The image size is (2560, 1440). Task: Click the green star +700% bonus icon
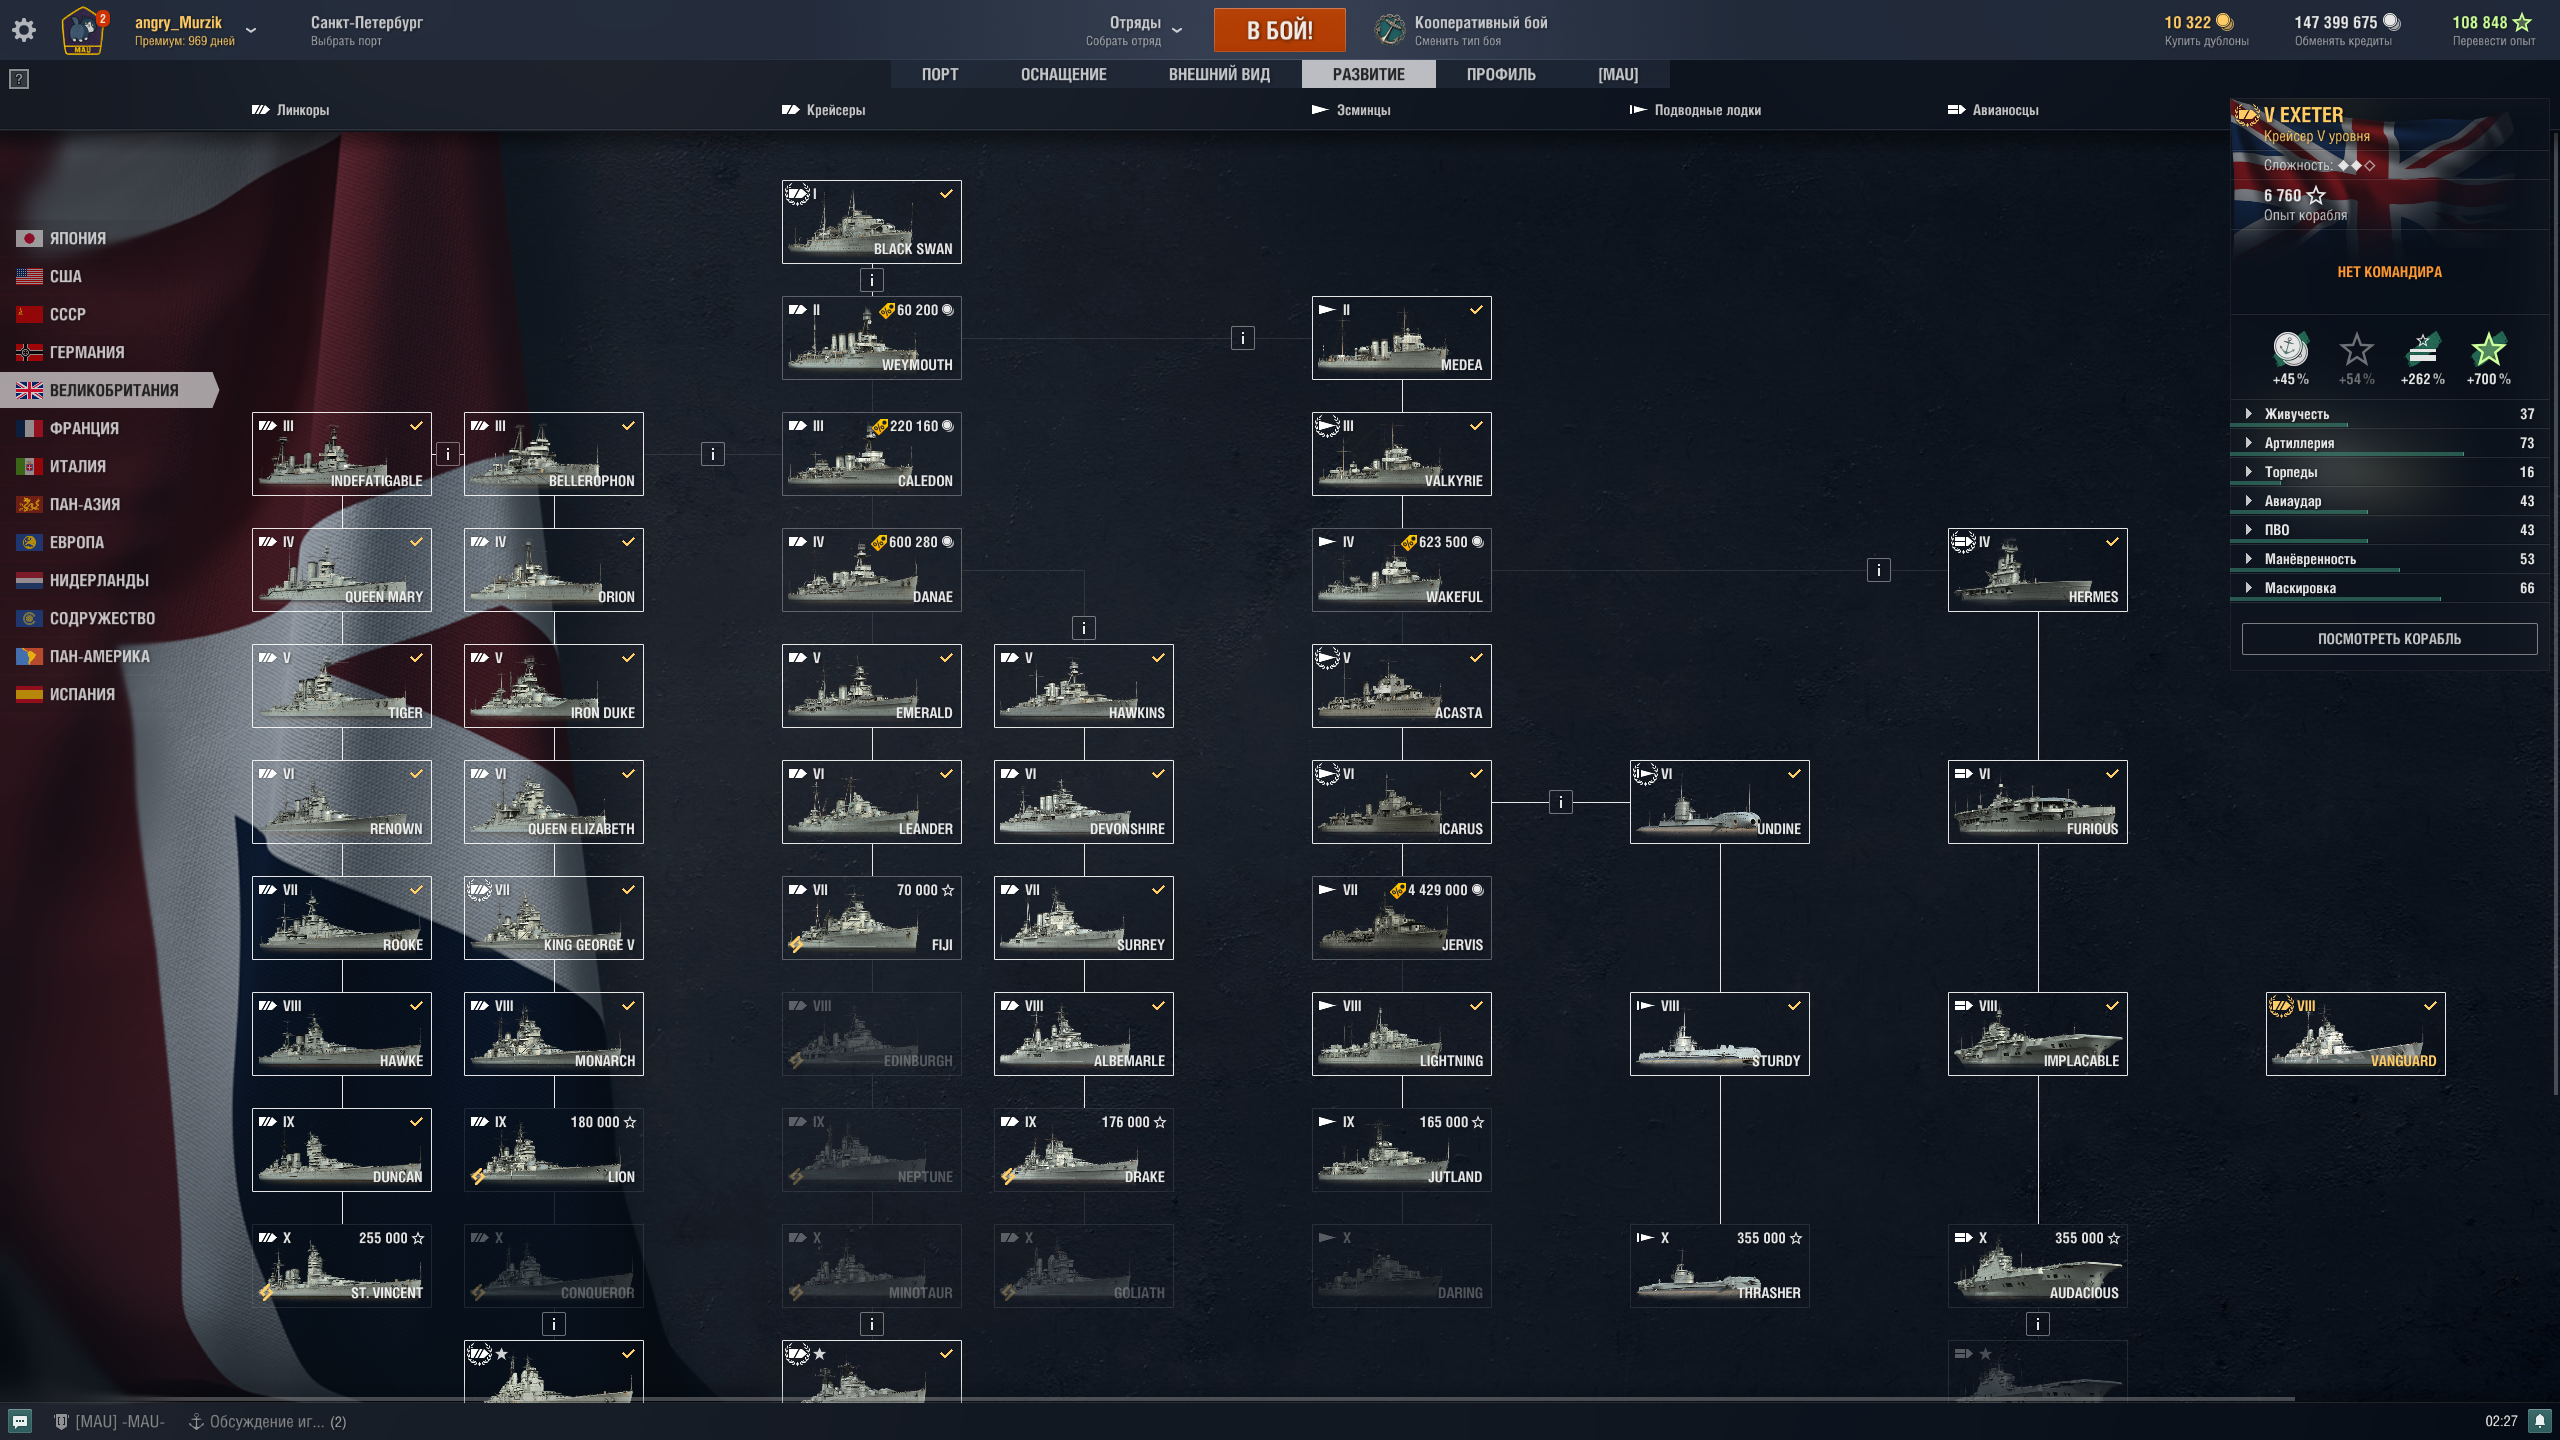(x=2488, y=349)
